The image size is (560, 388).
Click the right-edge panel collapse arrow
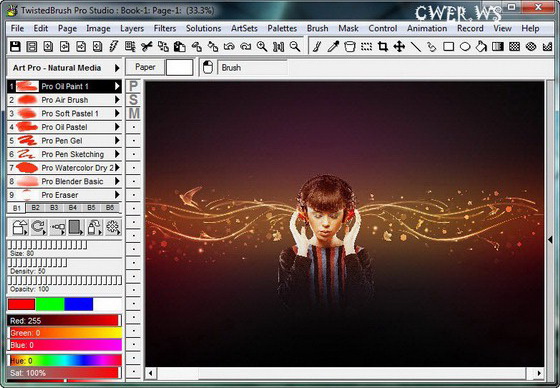click(x=550, y=240)
